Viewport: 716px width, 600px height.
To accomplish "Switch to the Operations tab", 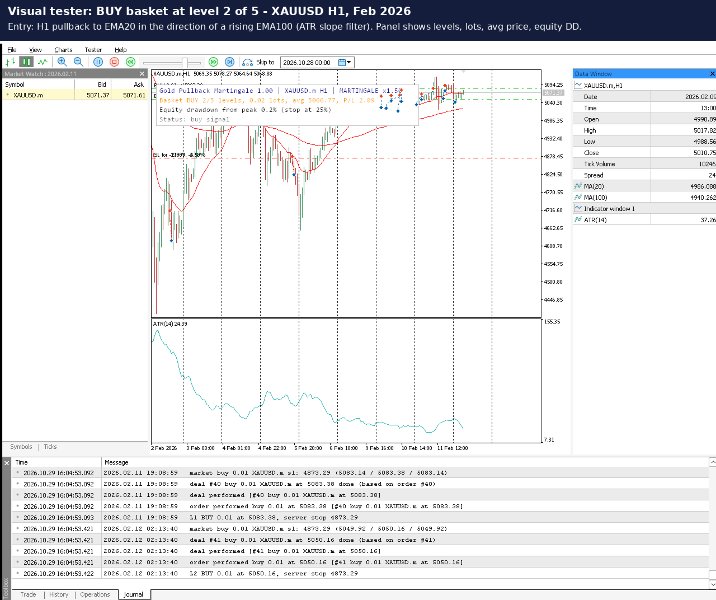I will tap(95, 595).
